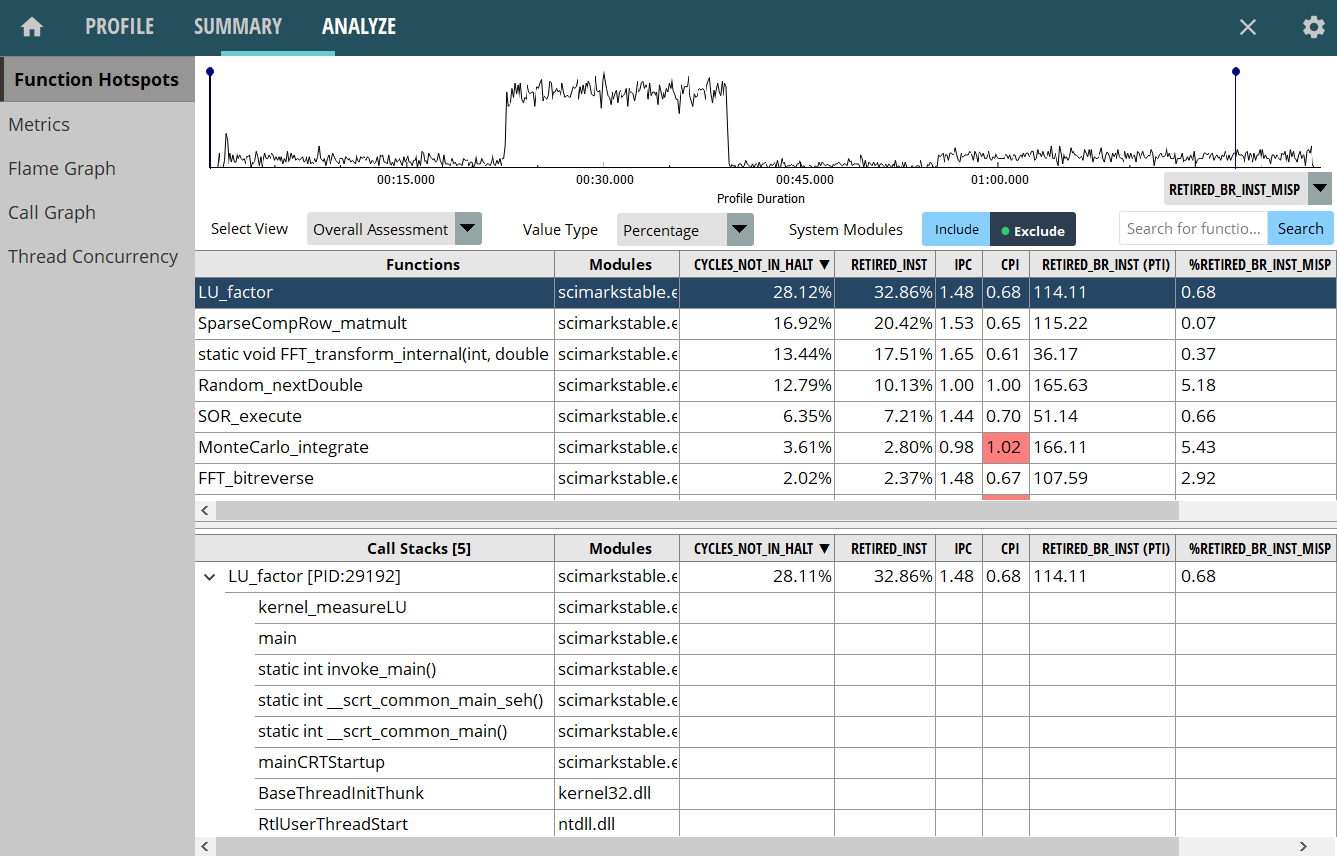The image size is (1337, 857).
Task: Switch to the PROFILE tab
Action: pyautogui.click(x=119, y=27)
